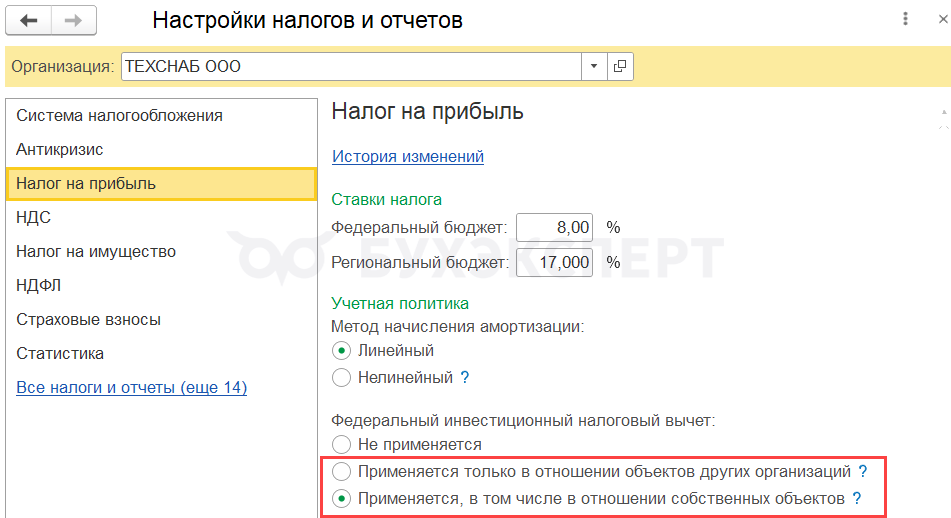The height and width of the screenshot is (518, 951).
Task: Select Не применяется for investment deduction
Action: pos(342,444)
